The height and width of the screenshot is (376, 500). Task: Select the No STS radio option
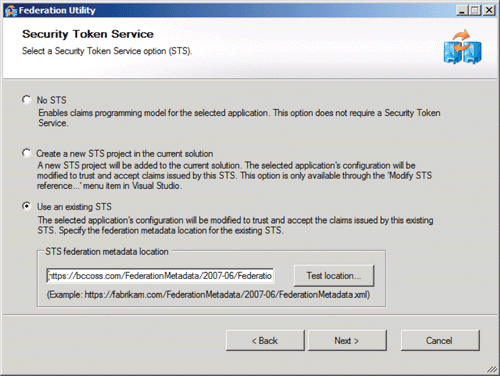pyautogui.click(x=26, y=100)
